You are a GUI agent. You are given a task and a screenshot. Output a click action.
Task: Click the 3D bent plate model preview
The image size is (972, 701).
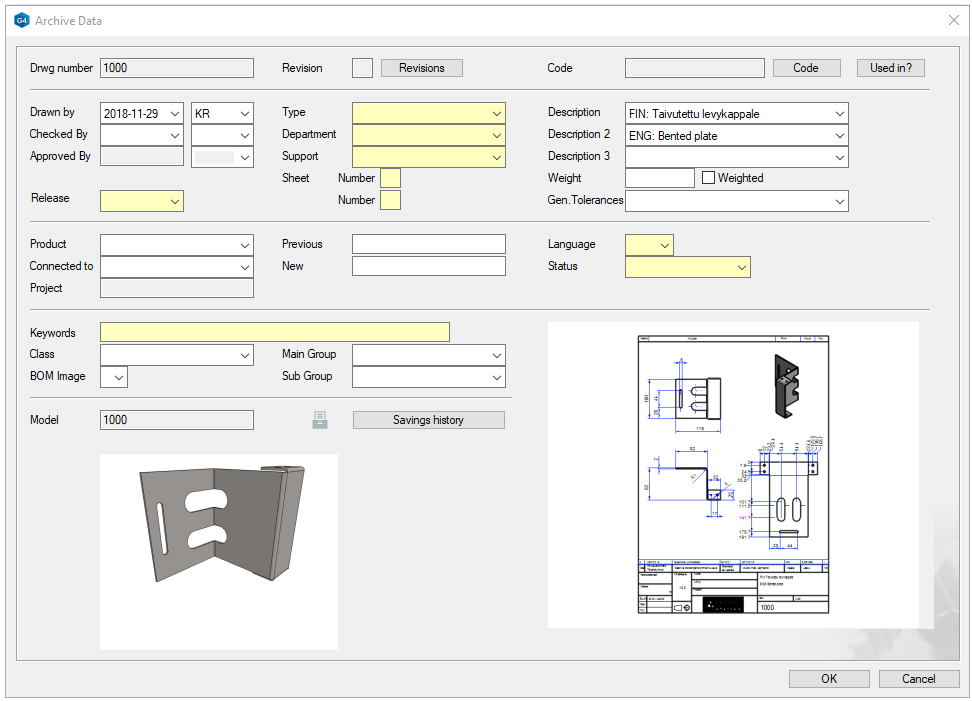click(219, 526)
